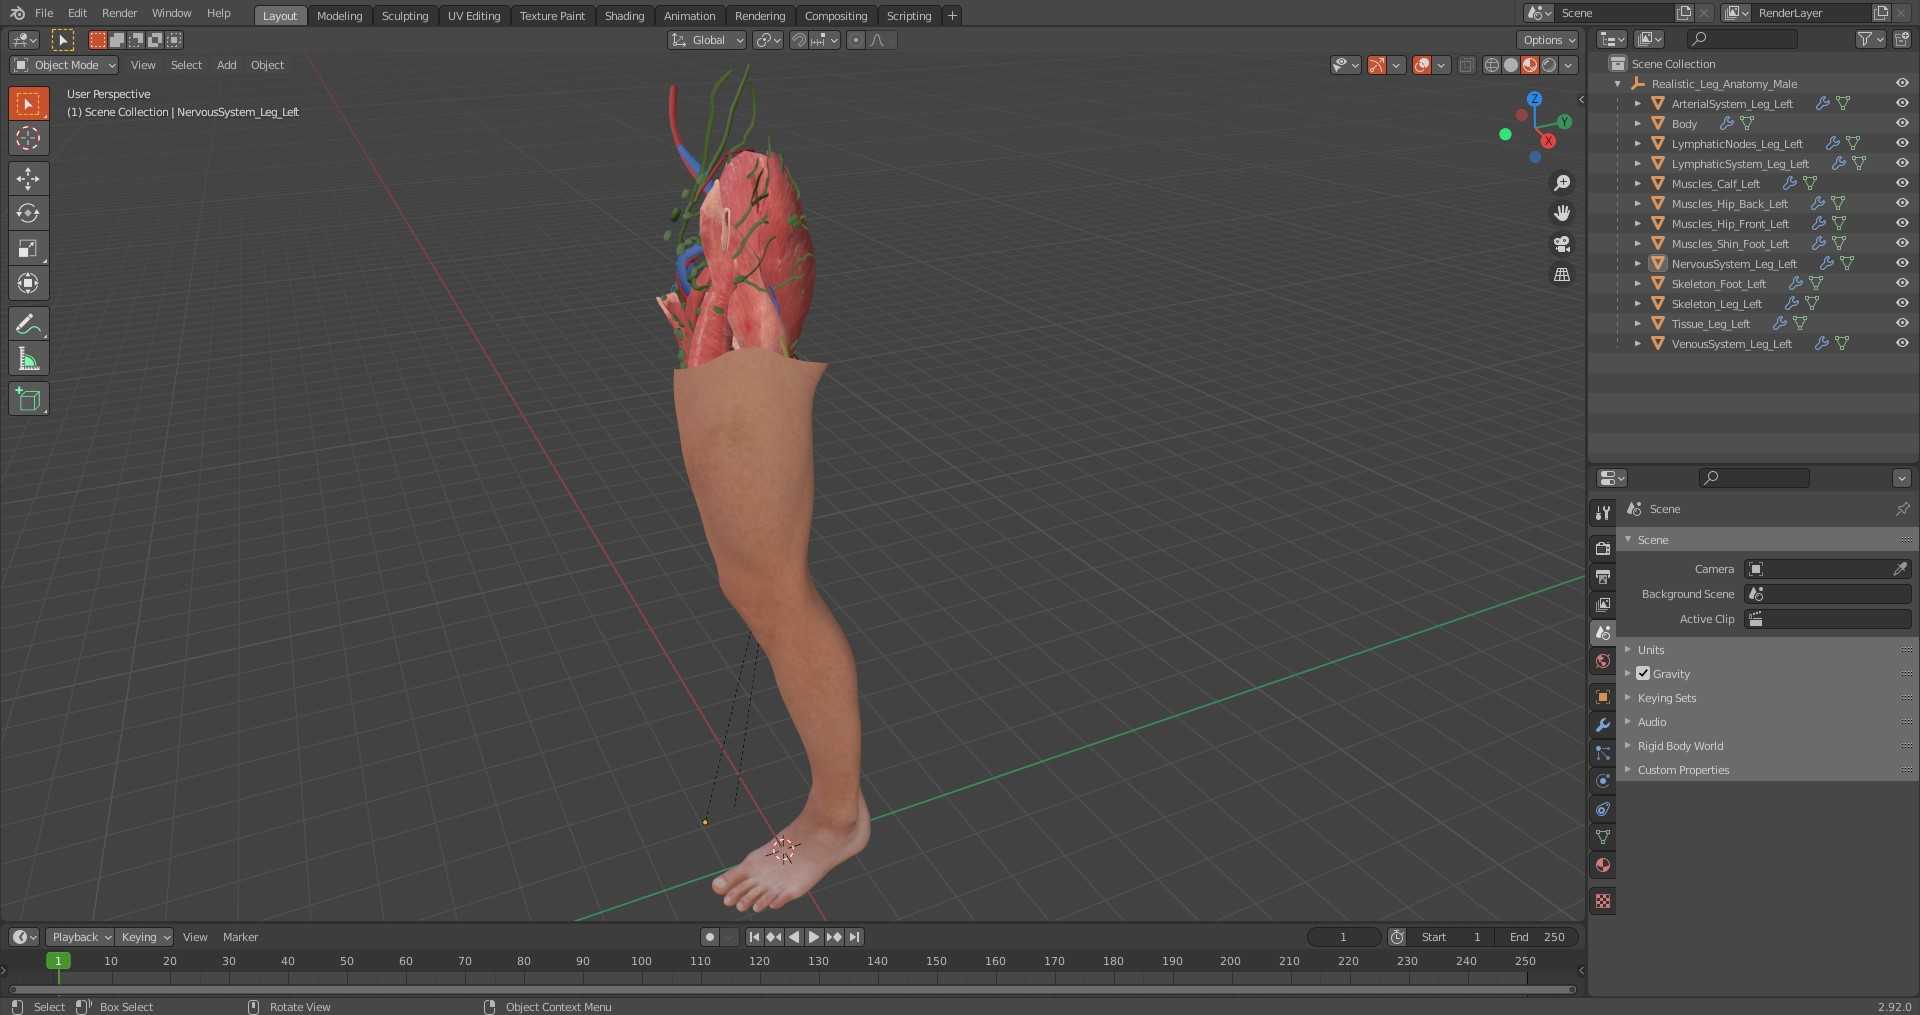The width and height of the screenshot is (1920, 1015).
Task: Open the World properties tab
Action: click(1603, 661)
